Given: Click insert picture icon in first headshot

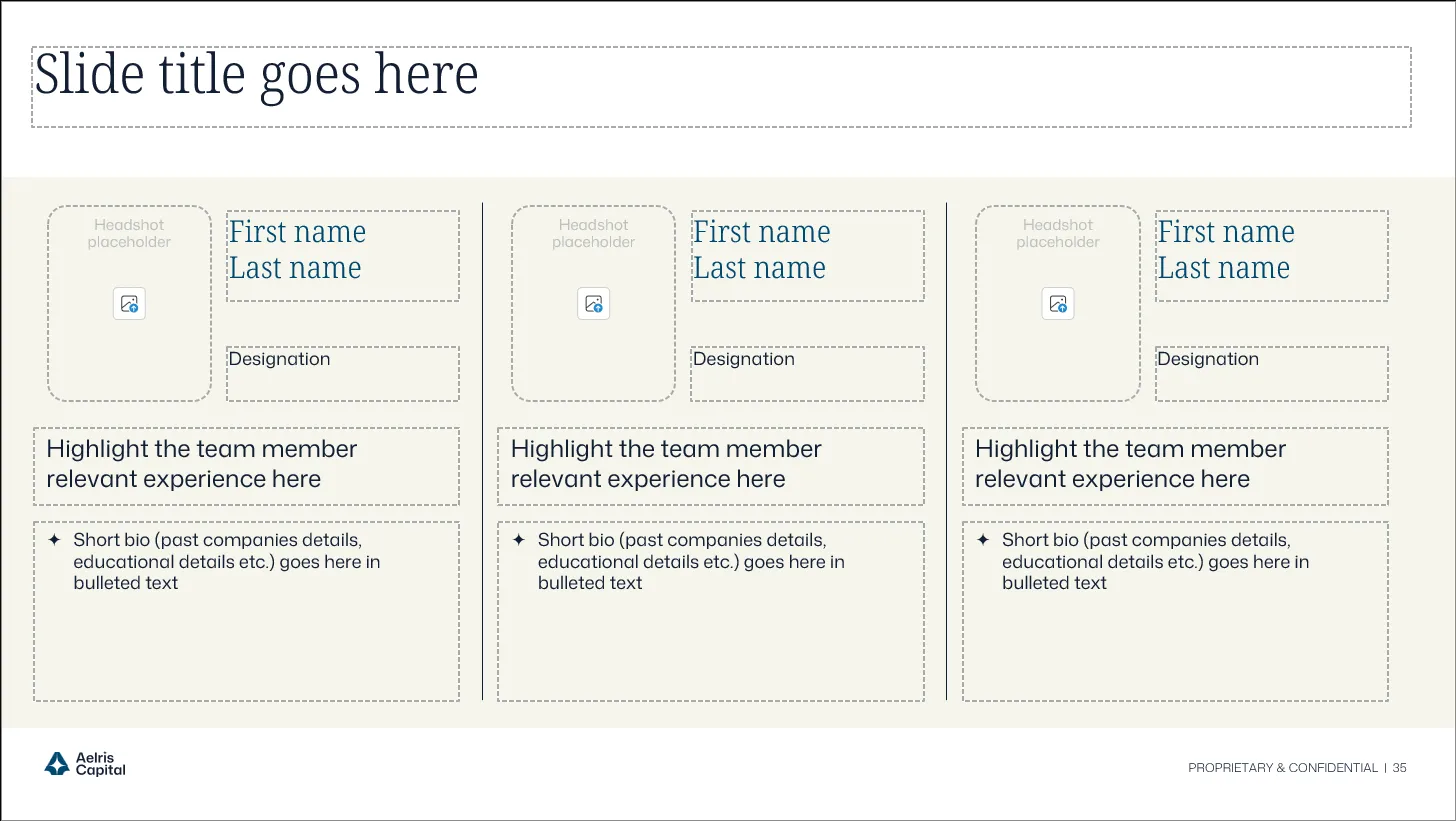Looking at the screenshot, I should coord(129,304).
